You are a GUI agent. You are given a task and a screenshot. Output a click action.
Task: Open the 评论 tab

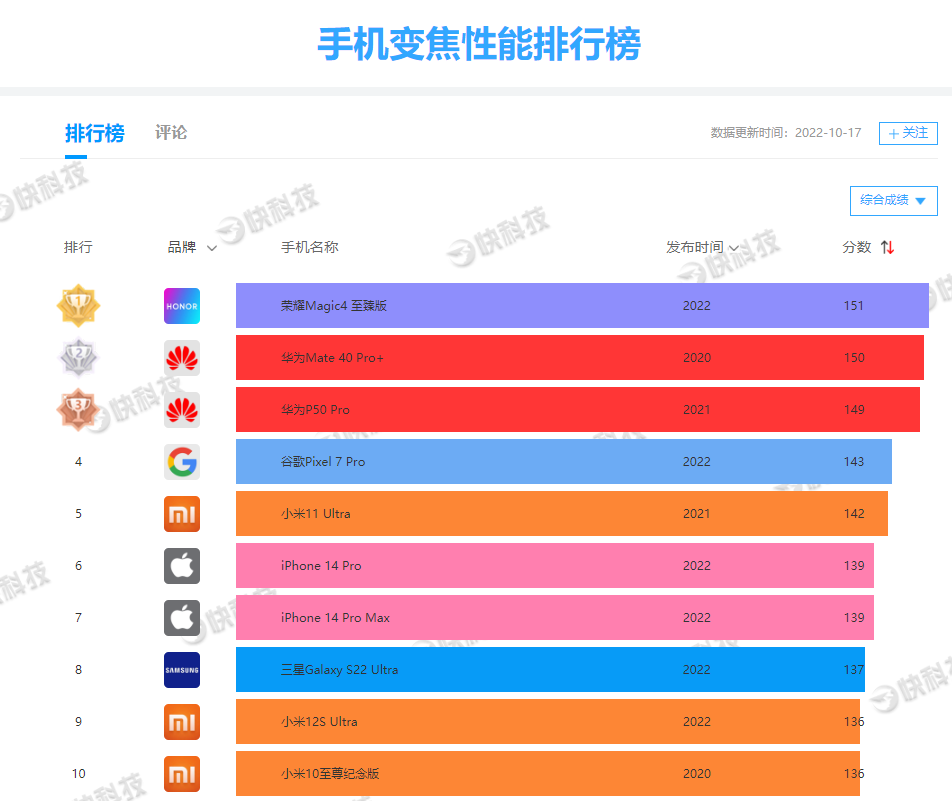[171, 132]
